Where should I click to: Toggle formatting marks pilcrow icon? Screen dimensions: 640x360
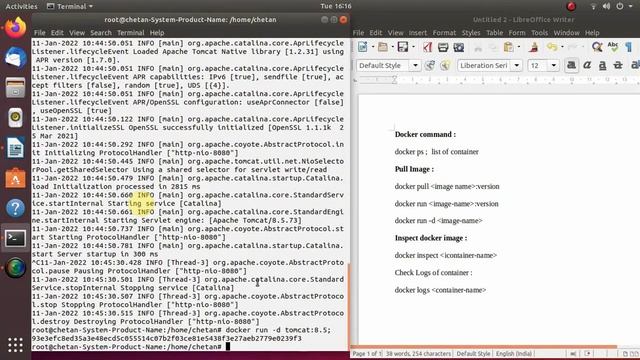point(629,47)
